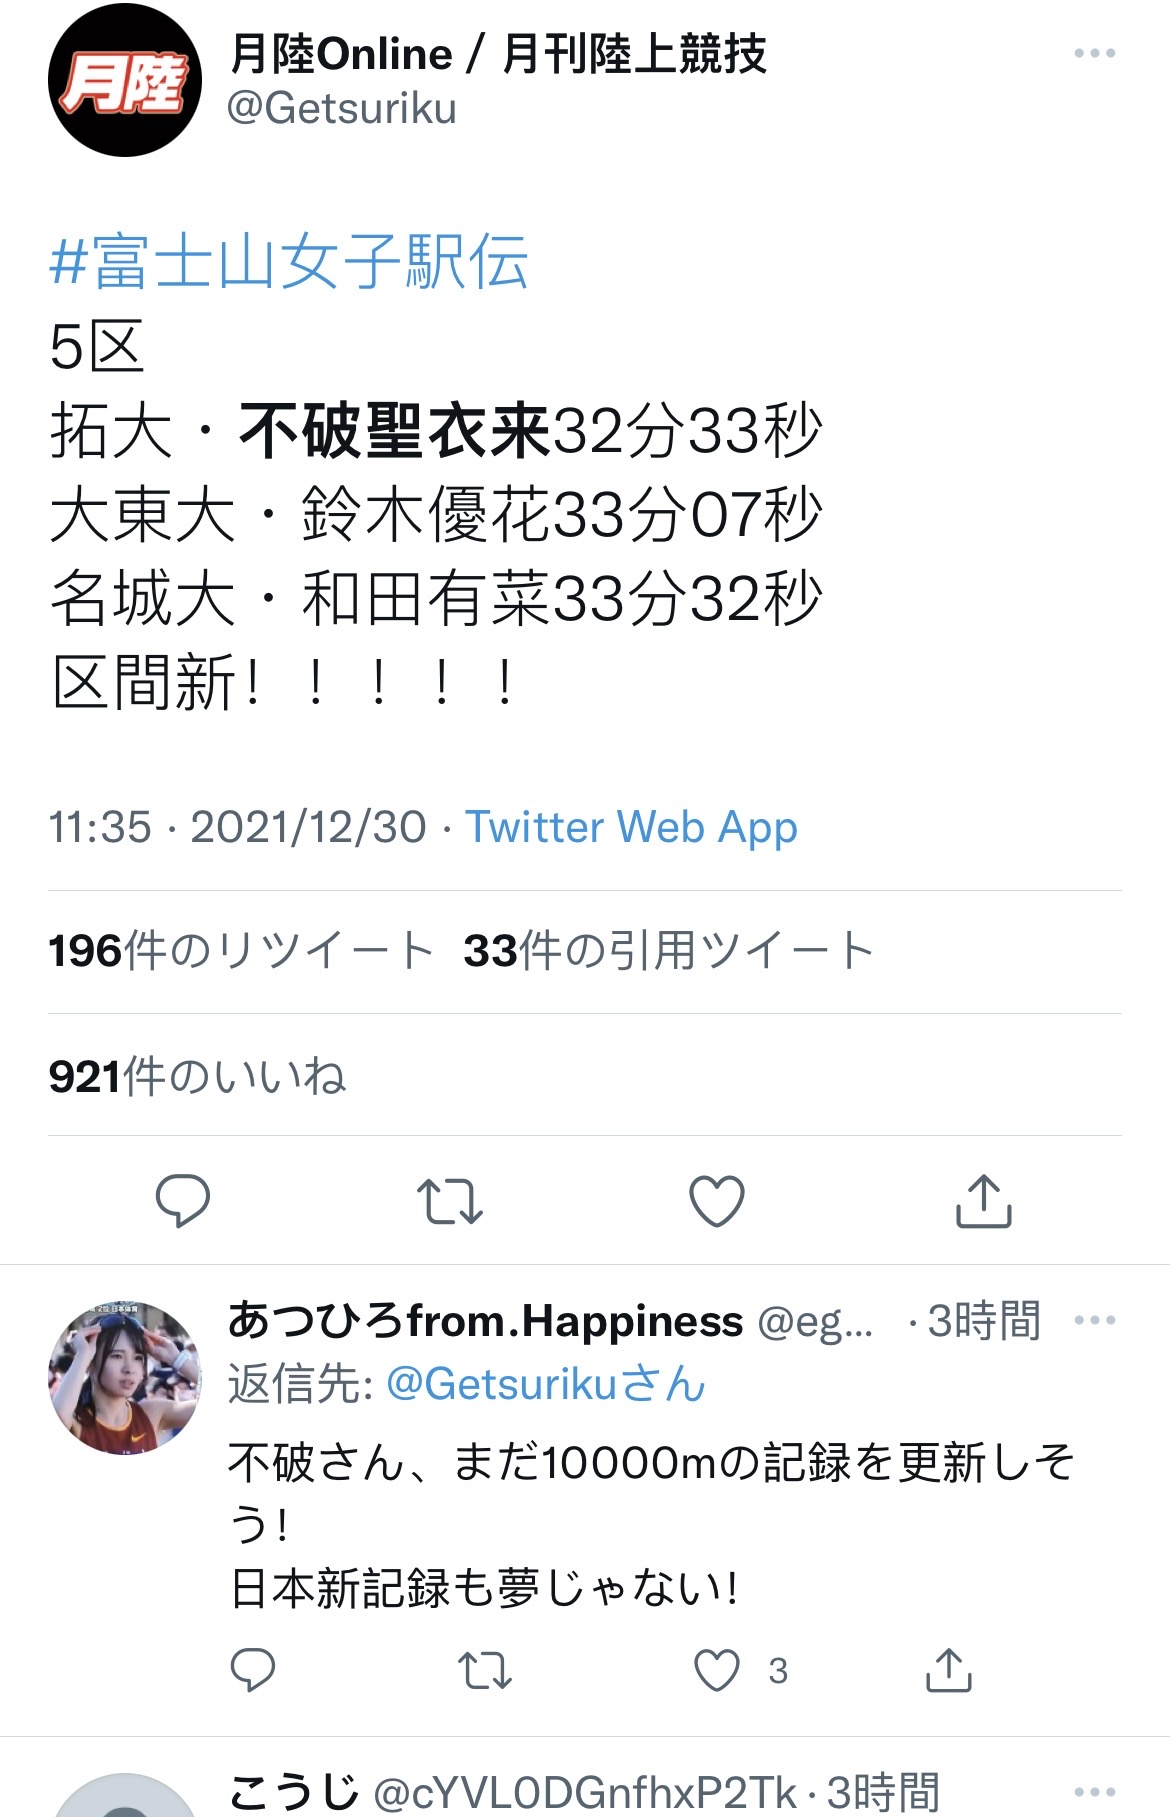This screenshot has width=1170, height=1817.
Task: Like the main tweet with heart icon
Action: [x=717, y=1201]
